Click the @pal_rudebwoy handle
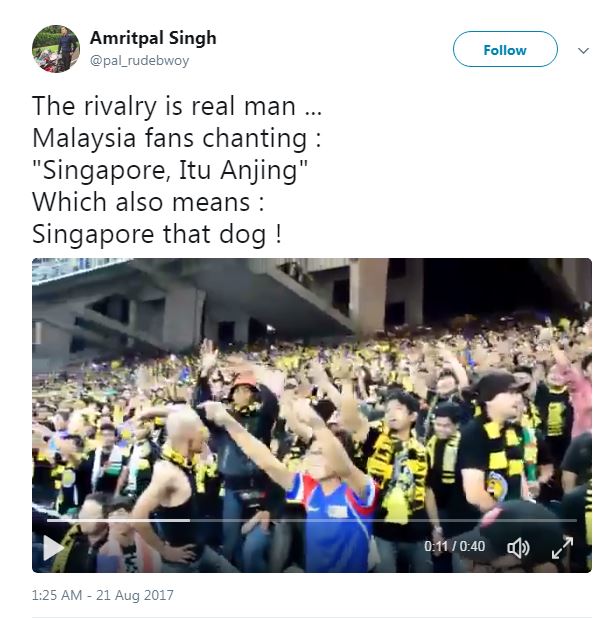The height and width of the screenshot is (618, 612). 140,60
